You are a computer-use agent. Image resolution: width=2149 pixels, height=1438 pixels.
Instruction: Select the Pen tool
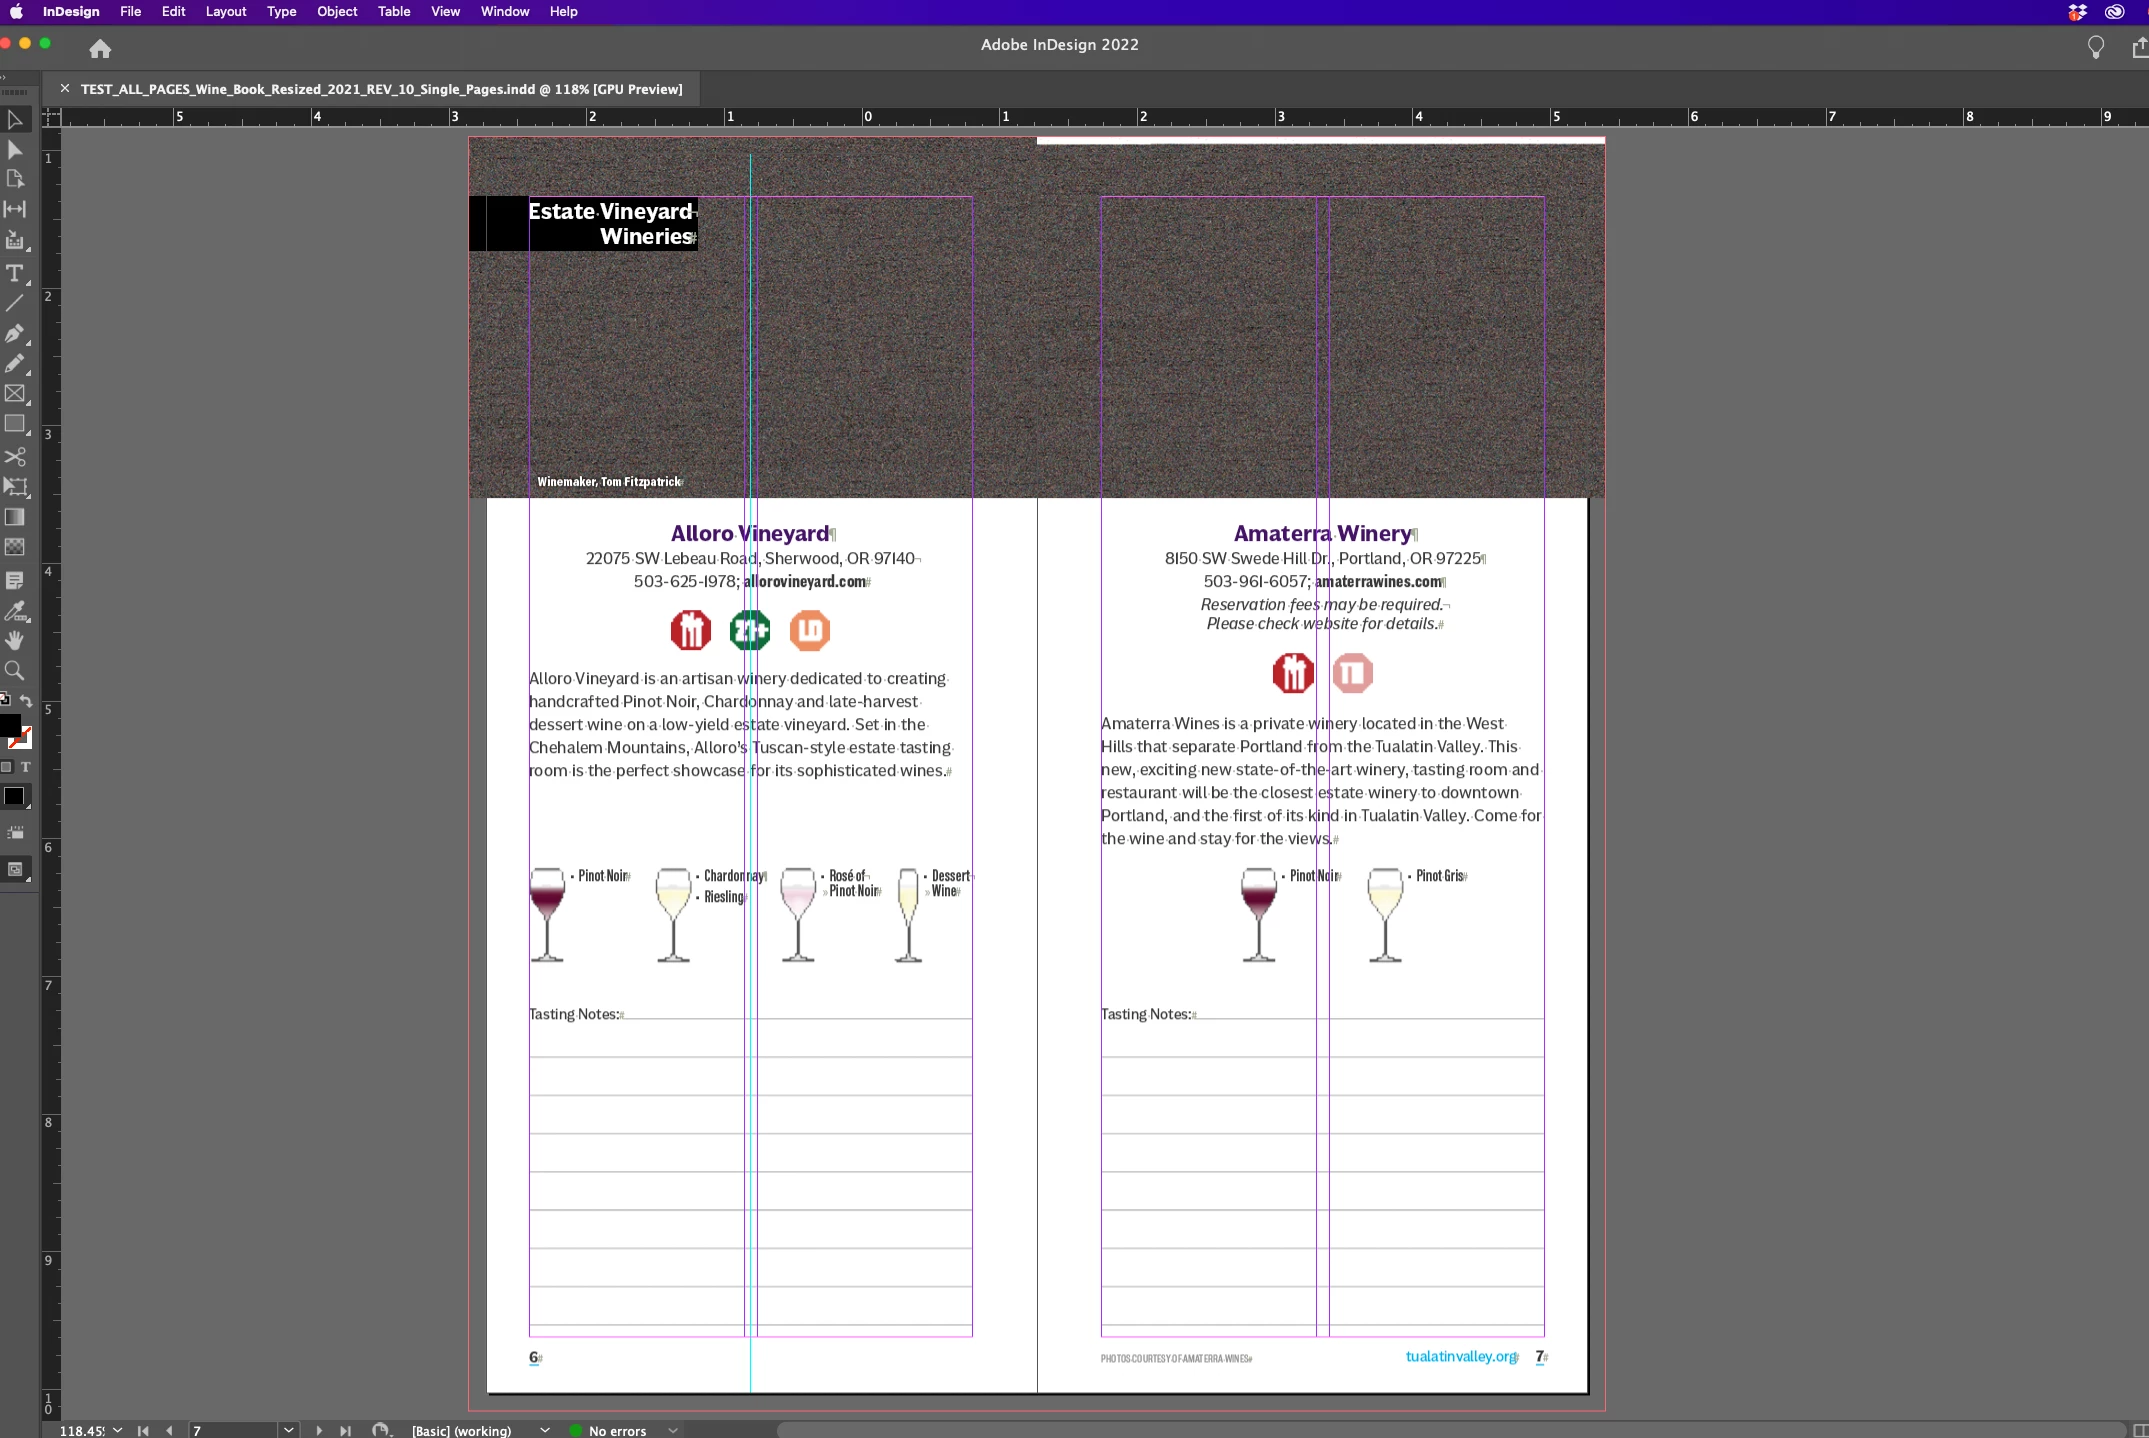point(15,333)
